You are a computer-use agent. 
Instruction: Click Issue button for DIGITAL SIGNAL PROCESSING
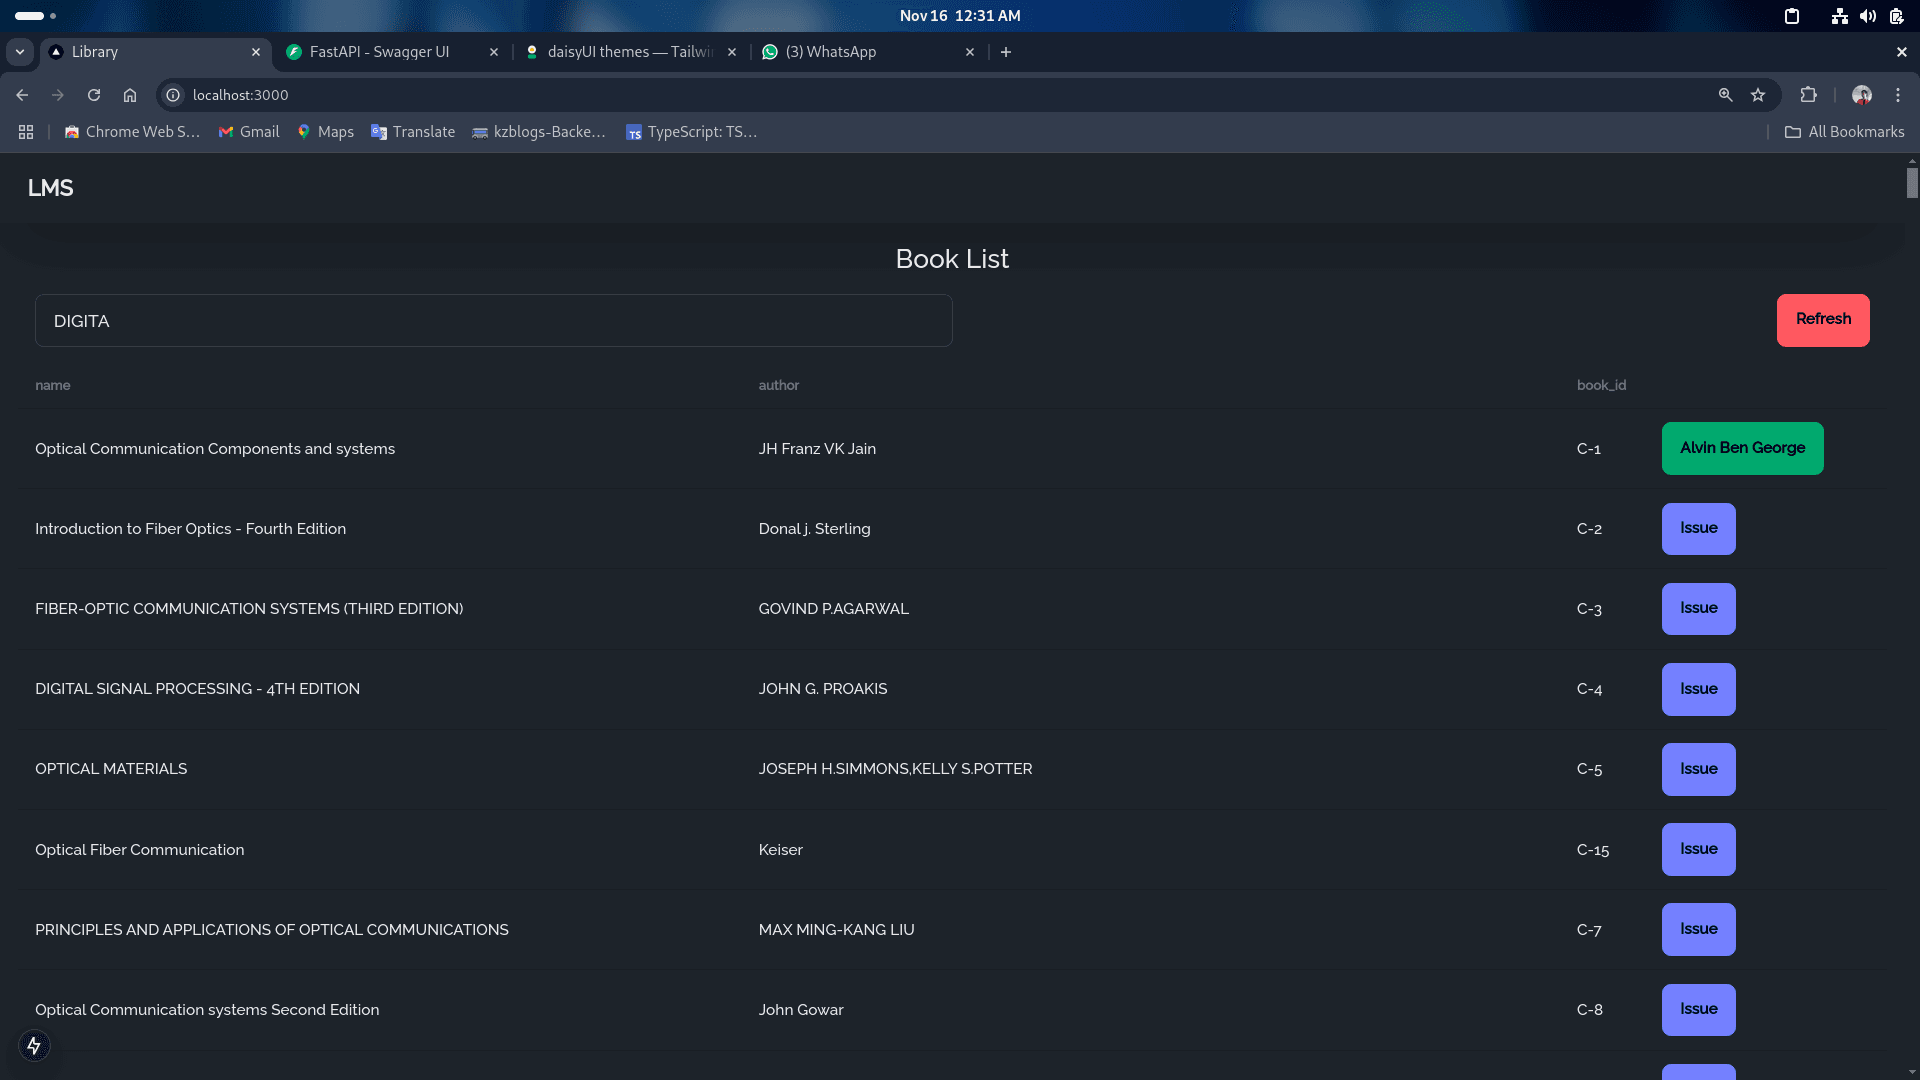click(x=1698, y=688)
